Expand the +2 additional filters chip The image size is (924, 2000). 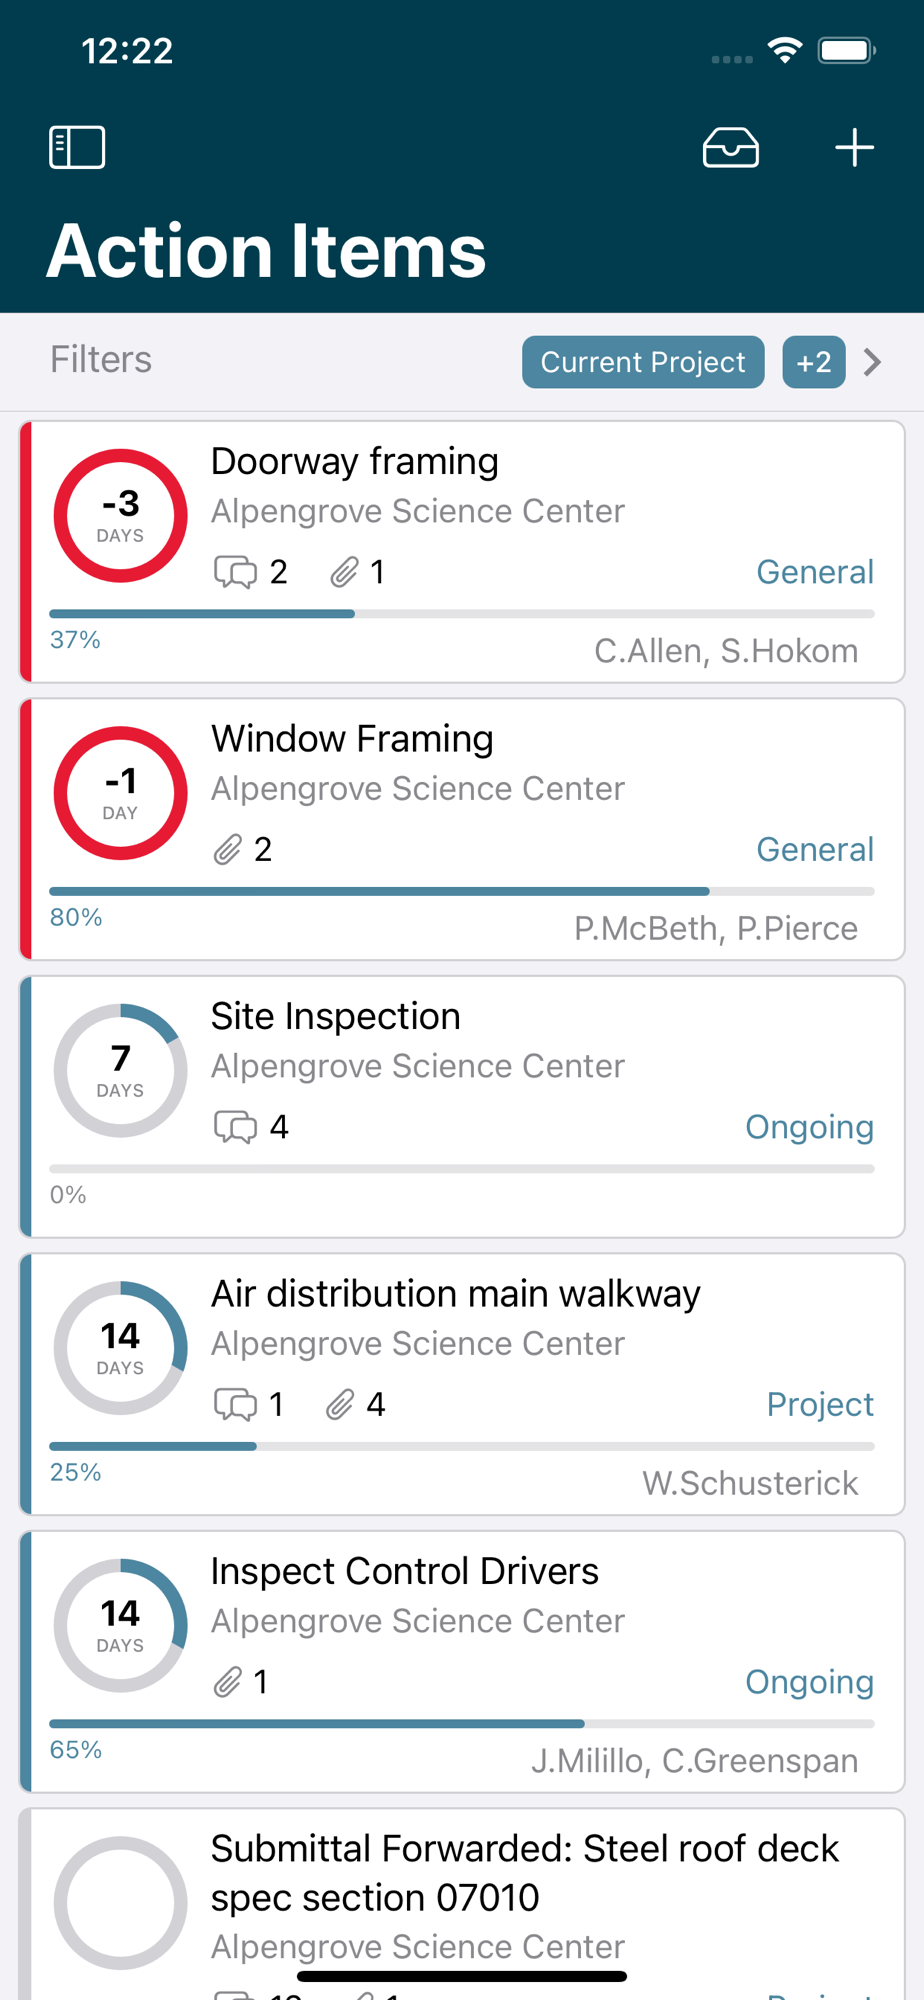[x=814, y=362]
